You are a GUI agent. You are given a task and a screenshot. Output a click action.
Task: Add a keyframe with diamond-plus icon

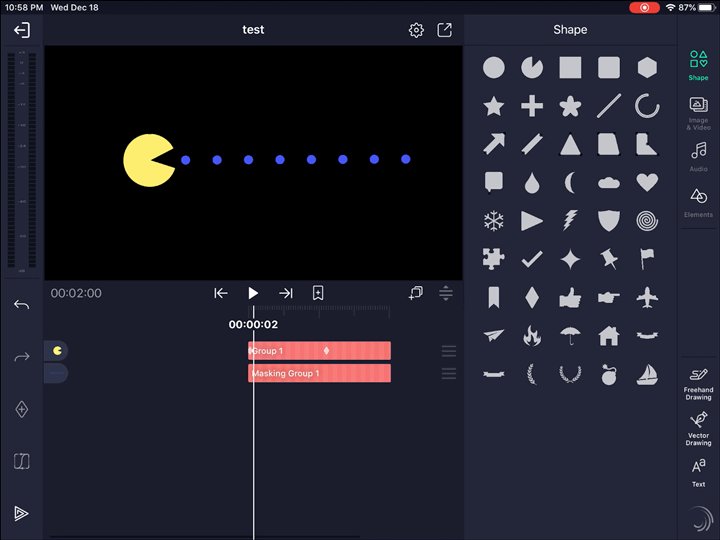coord(22,409)
